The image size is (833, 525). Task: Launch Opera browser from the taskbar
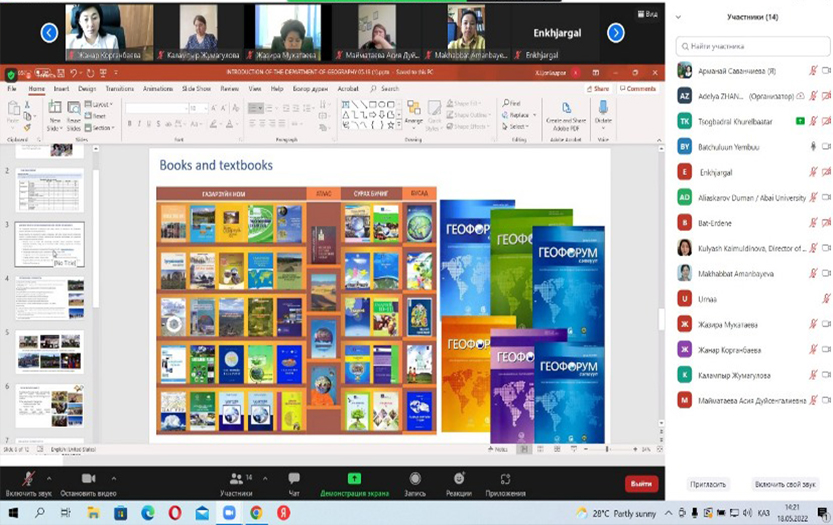[x=175, y=512]
